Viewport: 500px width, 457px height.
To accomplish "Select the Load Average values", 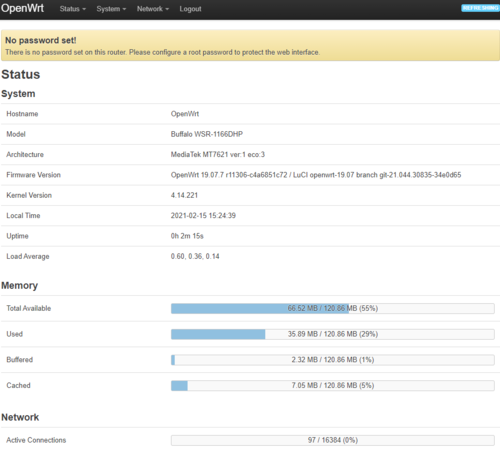I will point(195,256).
